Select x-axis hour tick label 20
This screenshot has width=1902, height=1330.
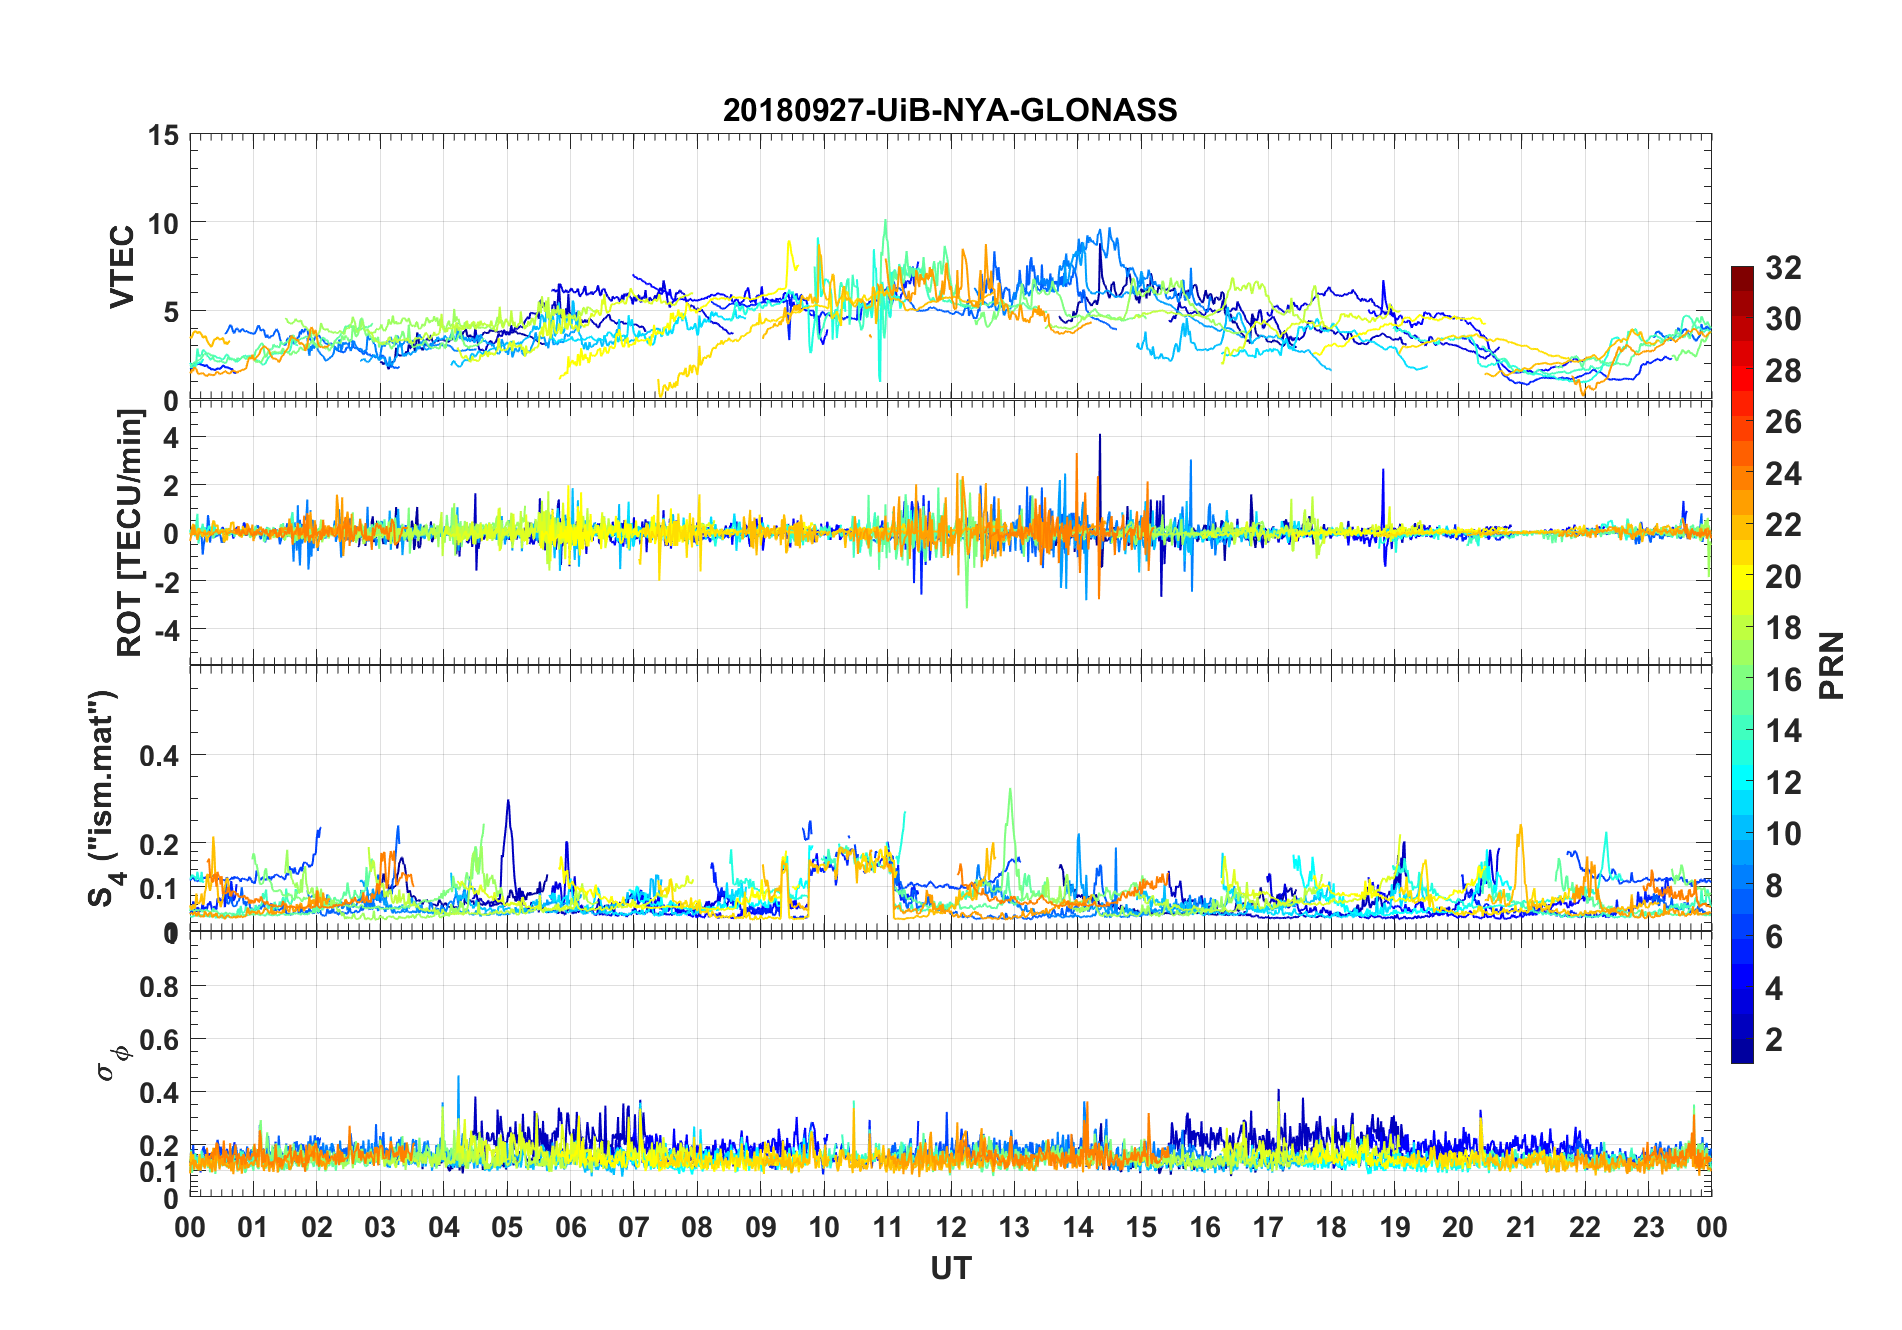point(1458,1227)
